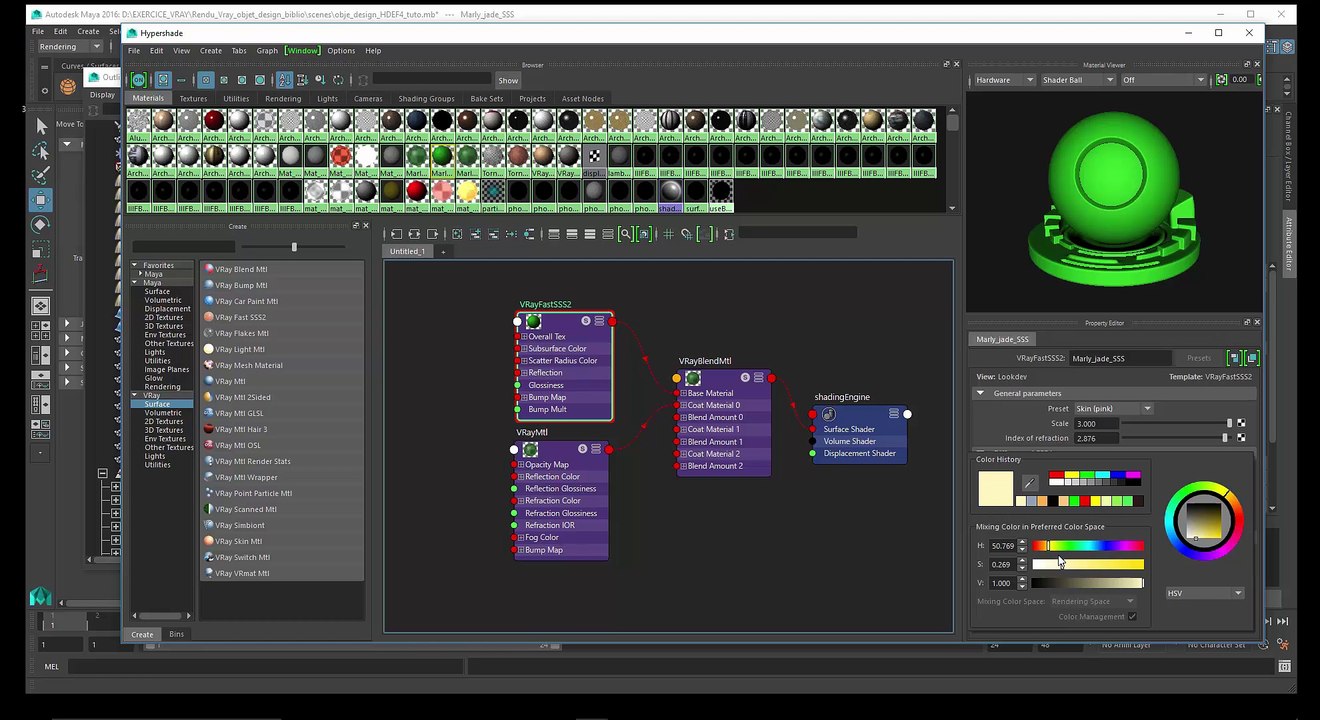
Task: Click the eyedropper in Color History
Action: click(1030, 483)
